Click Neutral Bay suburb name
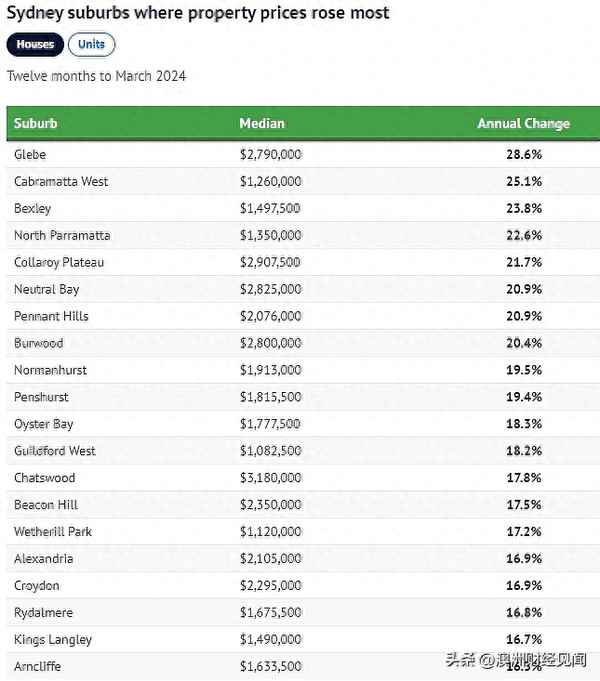 click(46, 290)
